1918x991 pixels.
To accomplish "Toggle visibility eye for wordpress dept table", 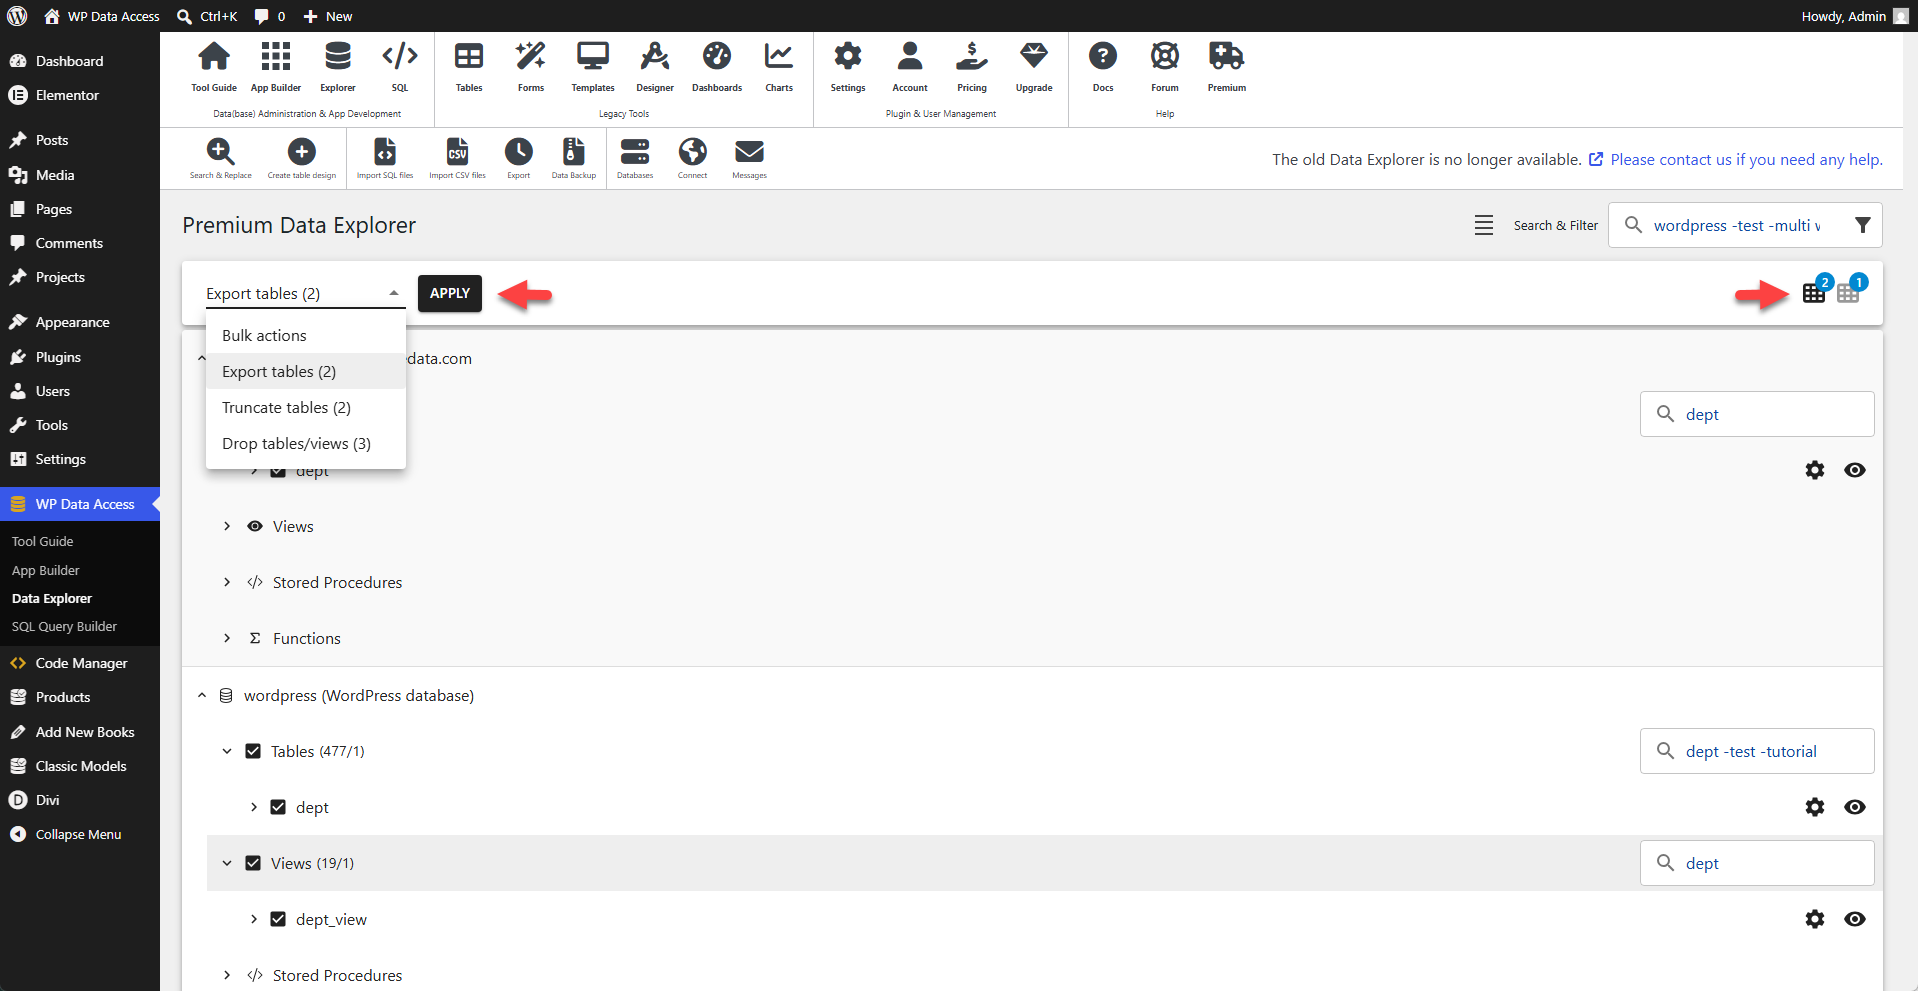I will pos(1855,807).
